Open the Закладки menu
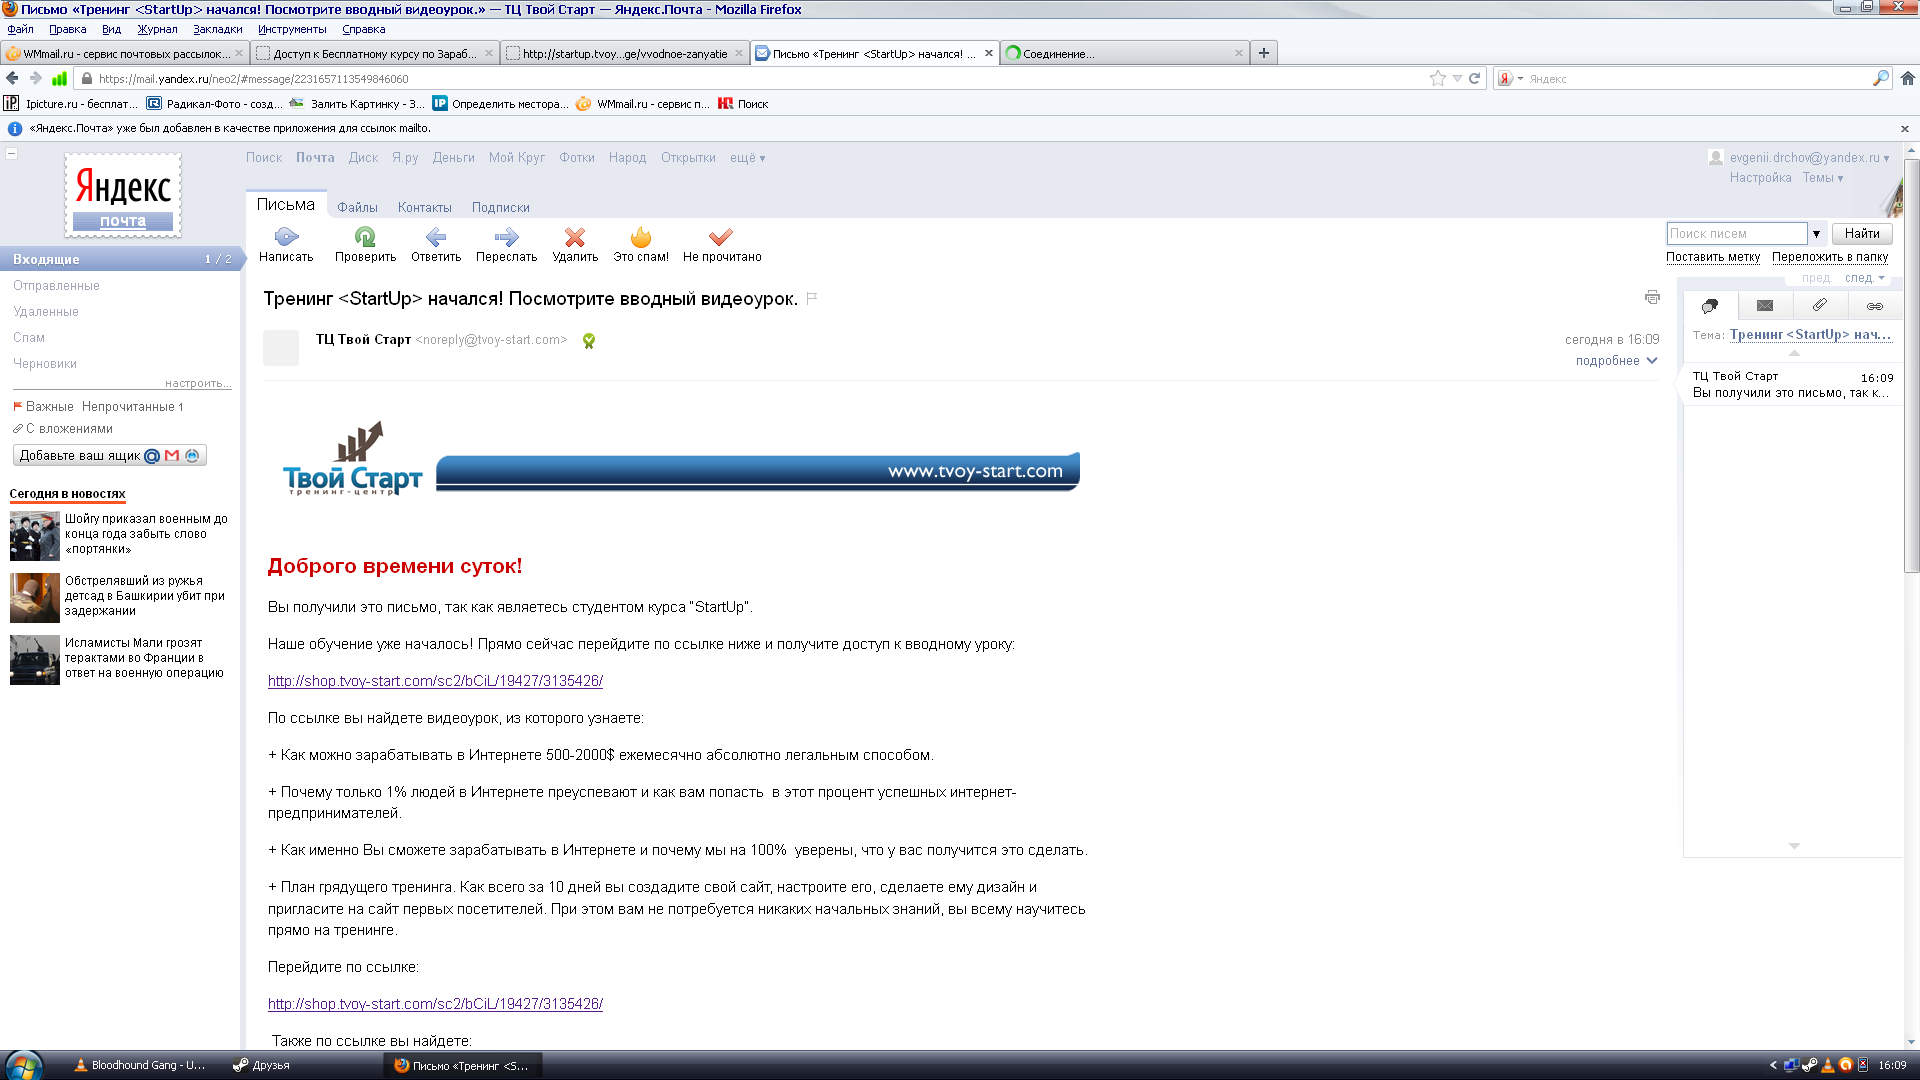 pos(217,29)
